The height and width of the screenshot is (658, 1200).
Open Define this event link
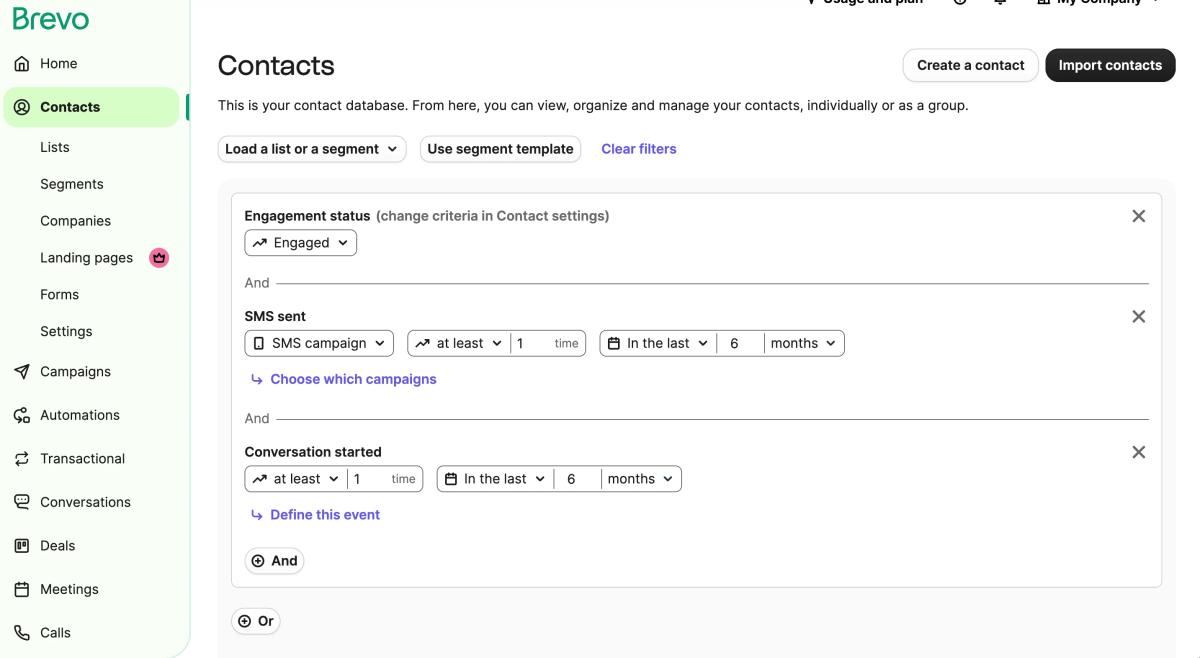point(325,515)
